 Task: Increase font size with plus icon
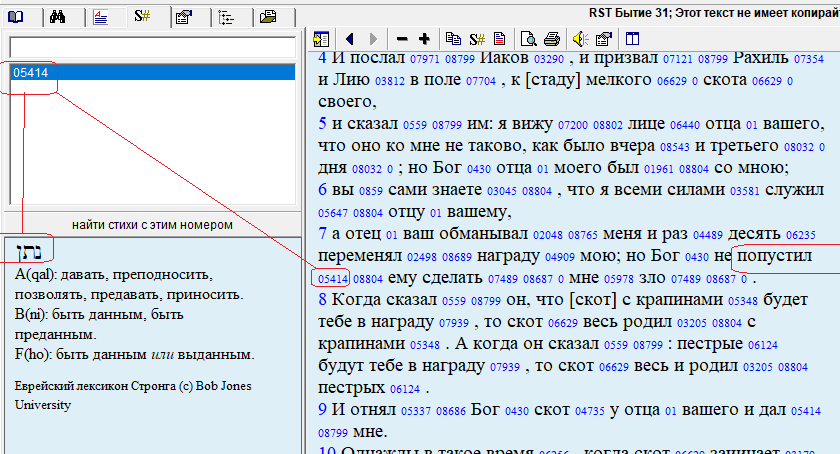click(x=424, y=39)
